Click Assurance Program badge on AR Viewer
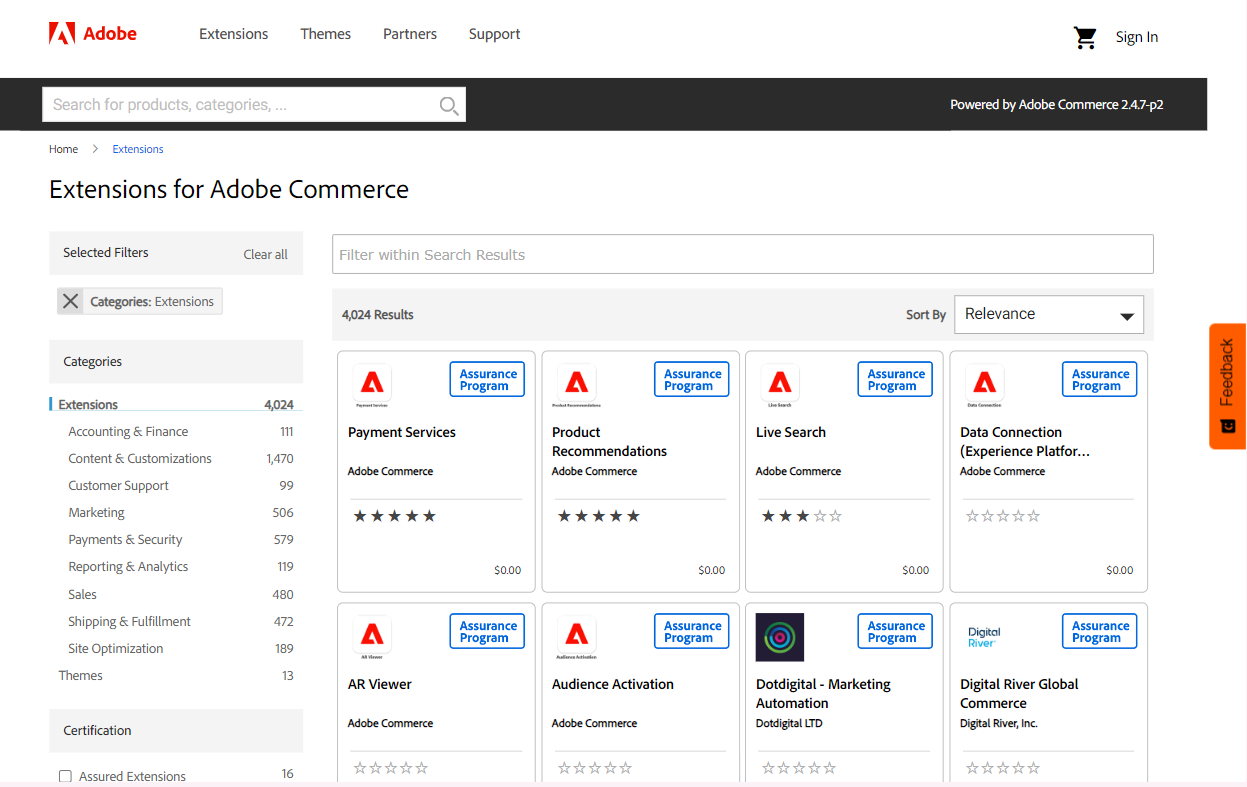1247x787 pixels. [487, 631]
